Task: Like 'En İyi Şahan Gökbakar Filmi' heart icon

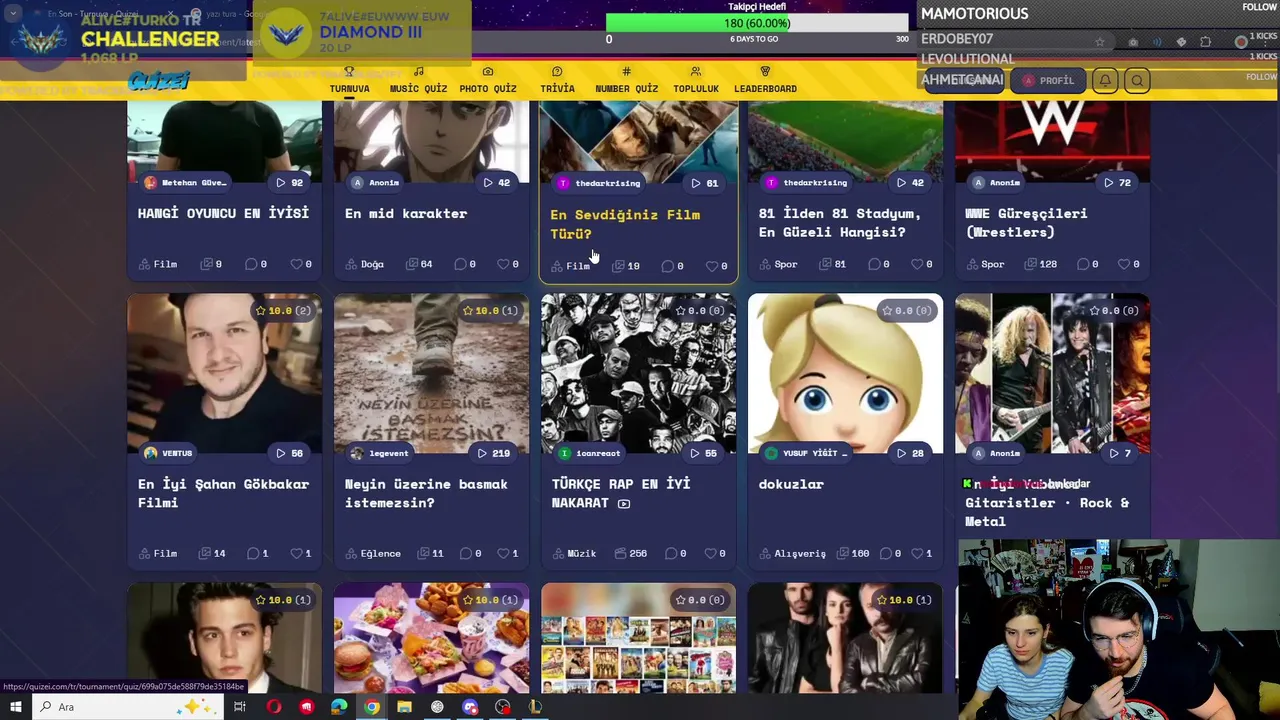Action: [x=296, y=553]
